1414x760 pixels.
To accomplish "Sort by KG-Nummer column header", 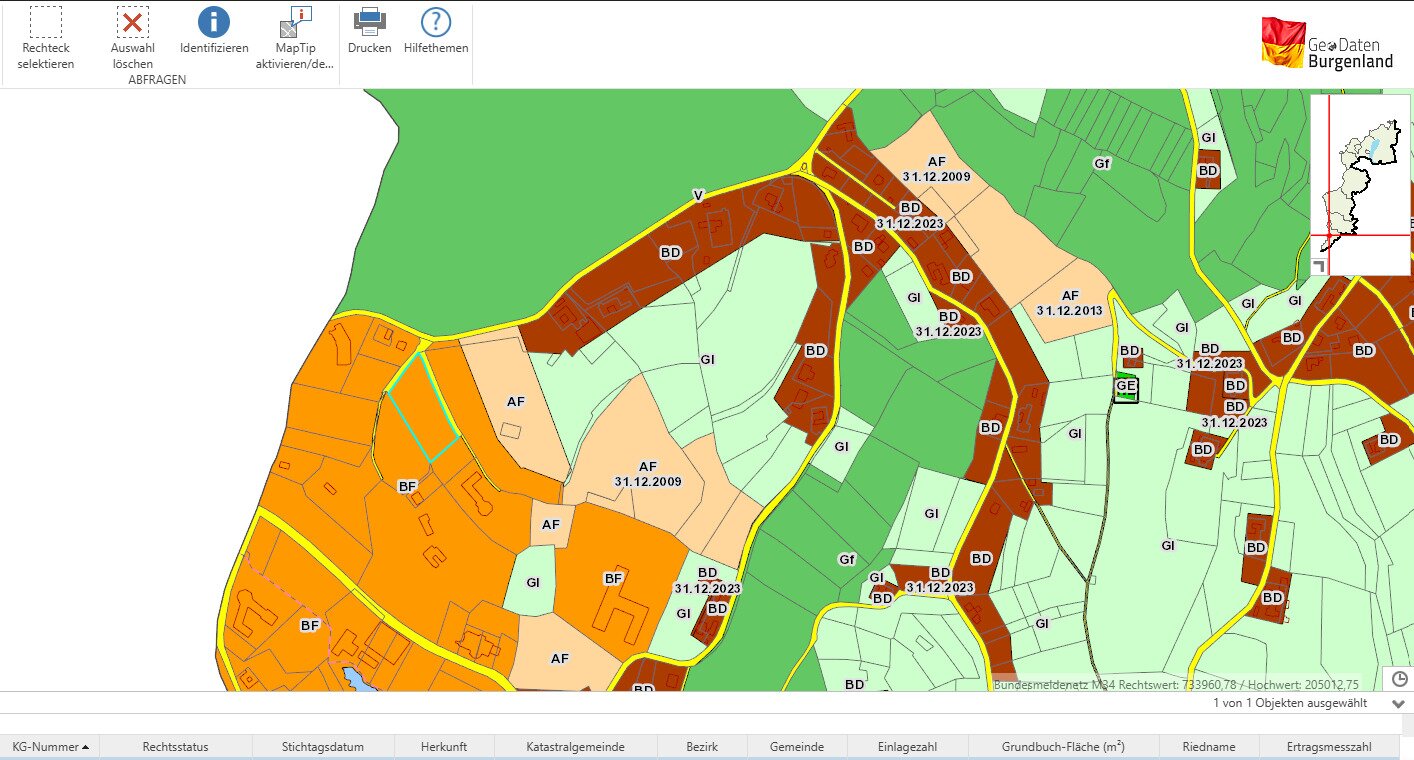I will pyautogui.click(x=50, y=747).
